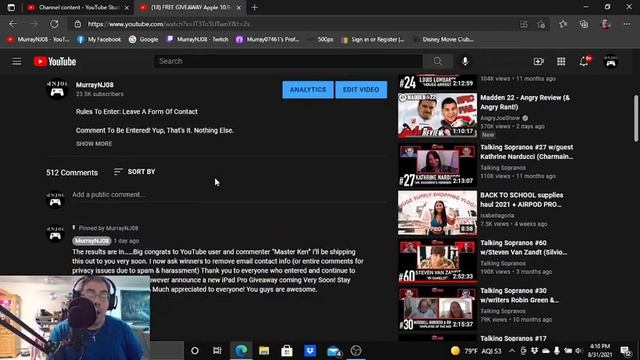Screen dimensions: 640x360
Task: Open BACK TO SCHOOL supplies haul title
Action: coord(522,200)
